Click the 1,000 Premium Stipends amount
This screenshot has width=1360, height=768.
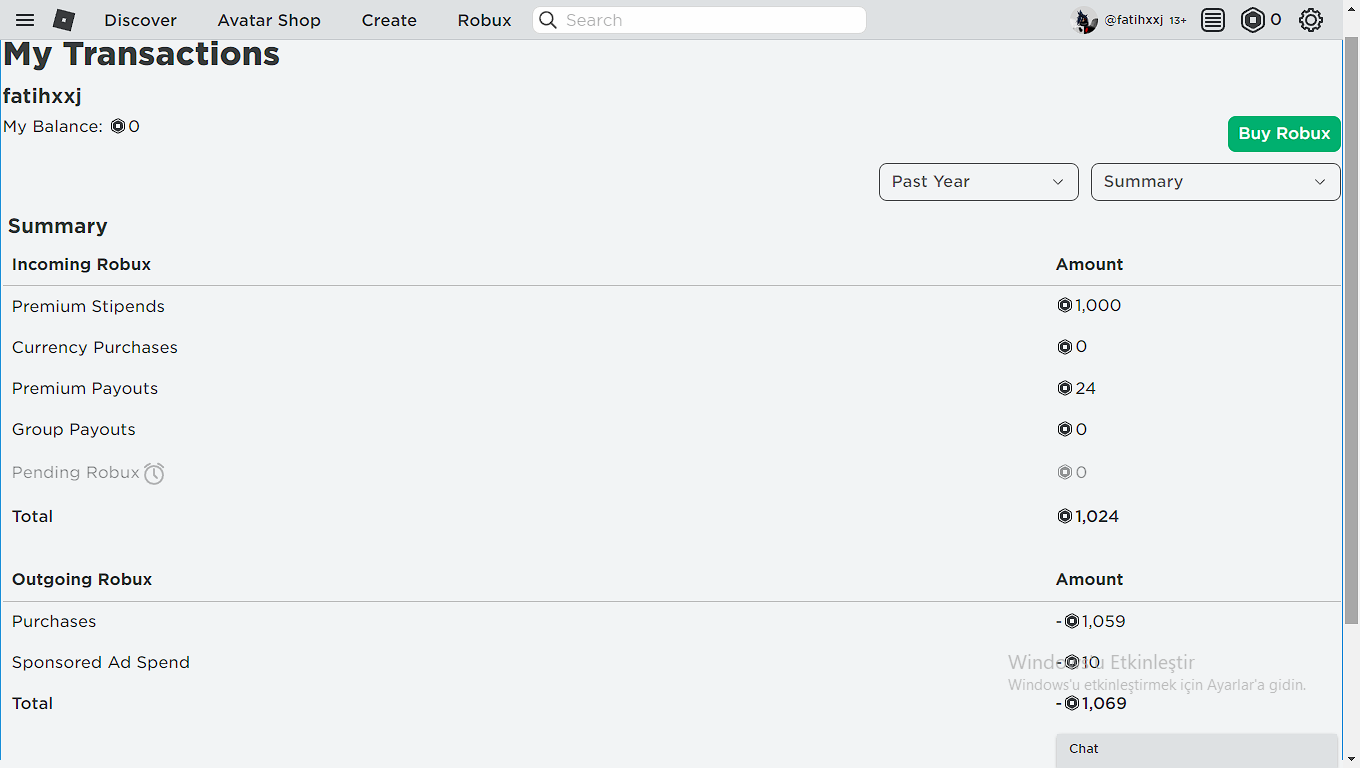point(1089,305)
